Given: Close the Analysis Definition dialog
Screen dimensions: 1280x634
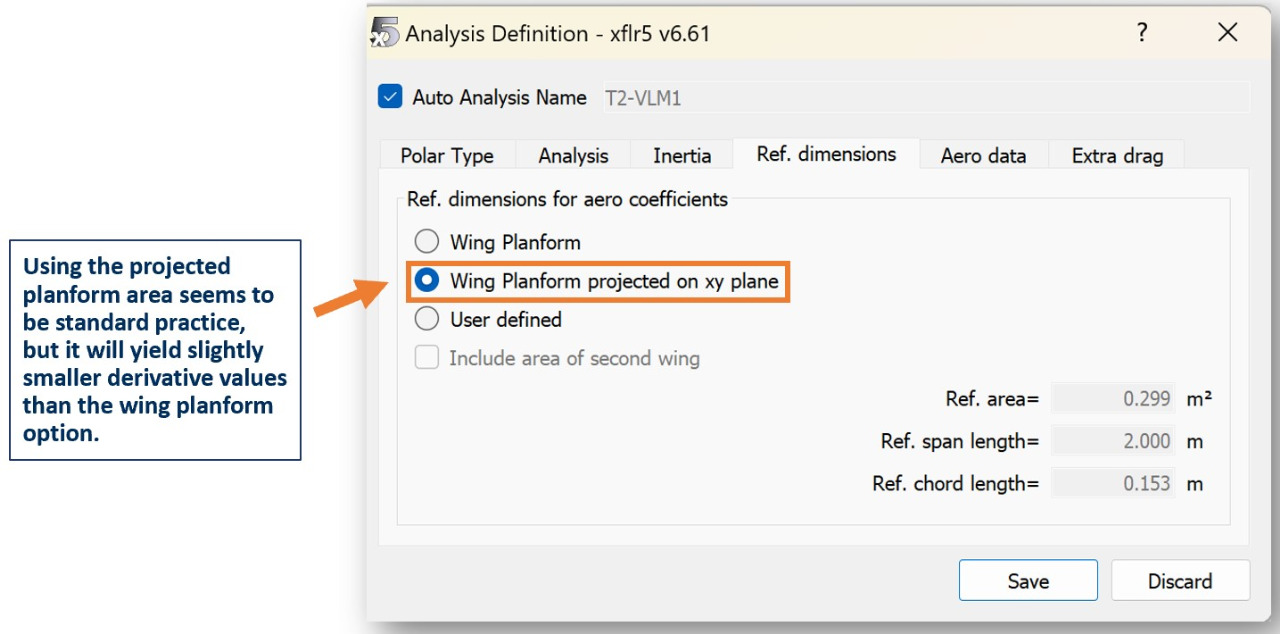Looking at the screenshot, I should tap(1228, 33).
